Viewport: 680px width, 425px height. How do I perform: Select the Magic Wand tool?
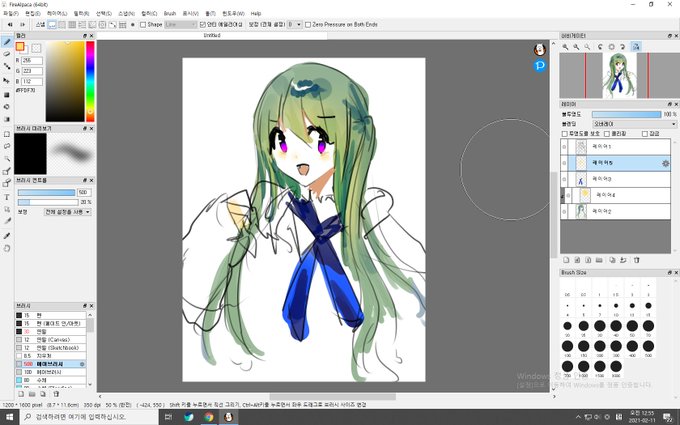click(7, 158)
